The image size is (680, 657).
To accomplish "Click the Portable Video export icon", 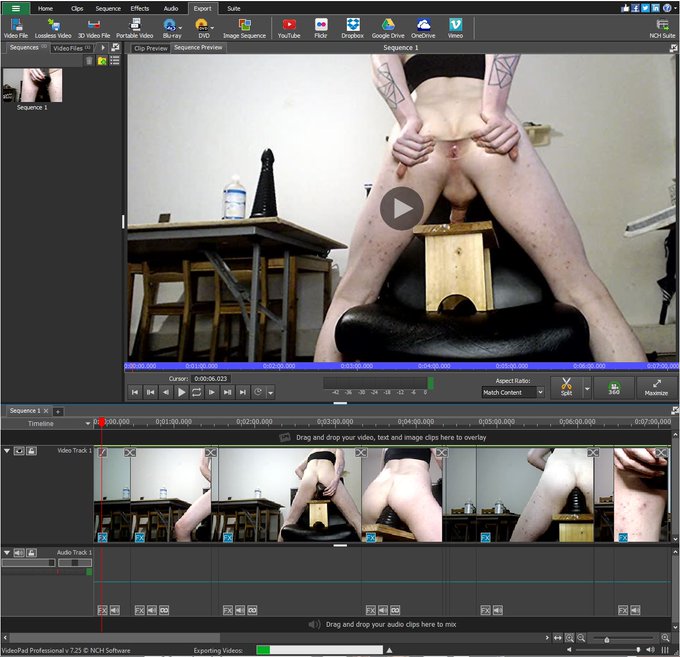I will click(x=134, y=29).
